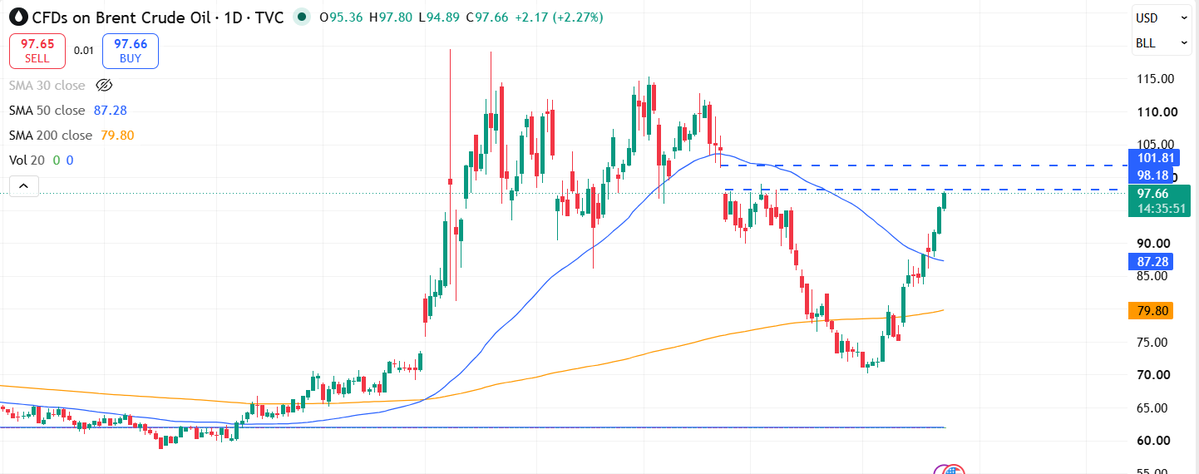
Task: Click the C97.66 close price value
Action: [x=486, y=17]
